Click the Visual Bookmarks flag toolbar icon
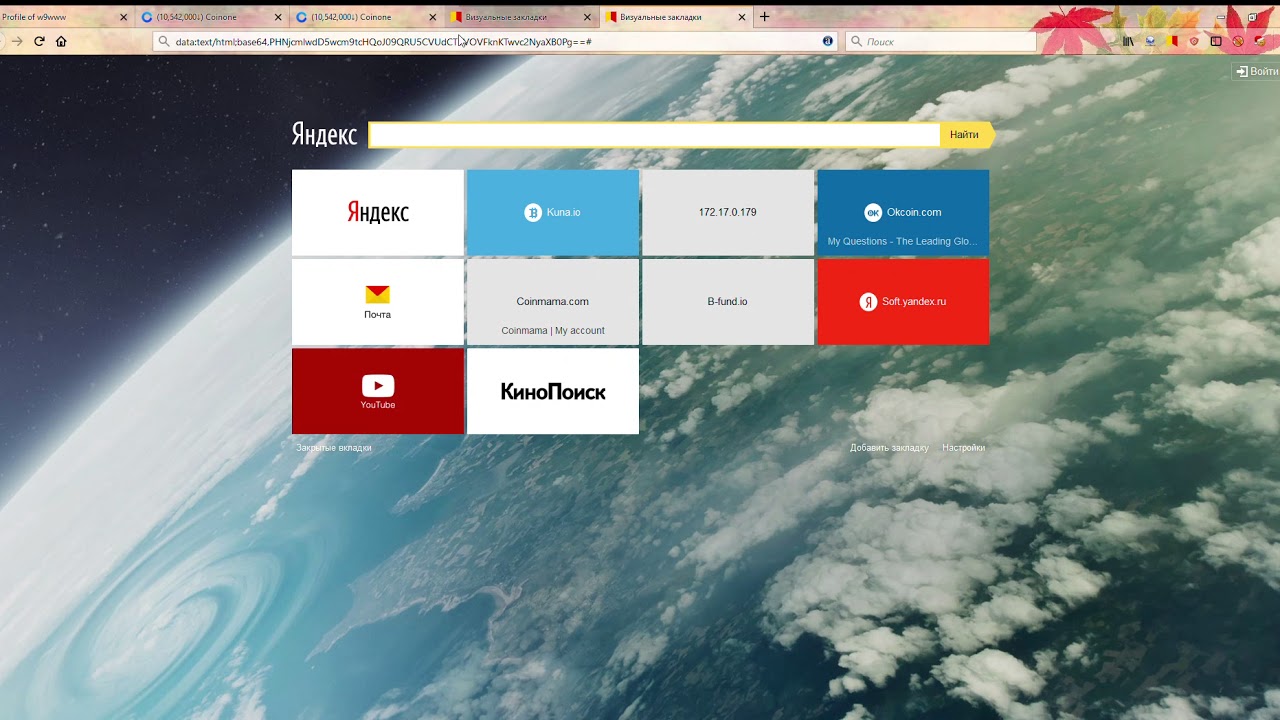Viewport: 1280px width, 720px height. coord(1174,42)
